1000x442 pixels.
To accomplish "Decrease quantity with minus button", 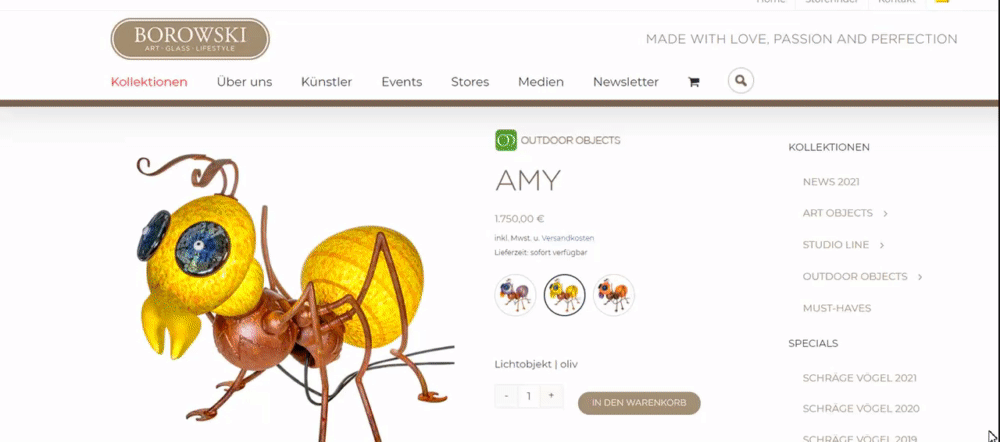I will (x=506, y=396).
